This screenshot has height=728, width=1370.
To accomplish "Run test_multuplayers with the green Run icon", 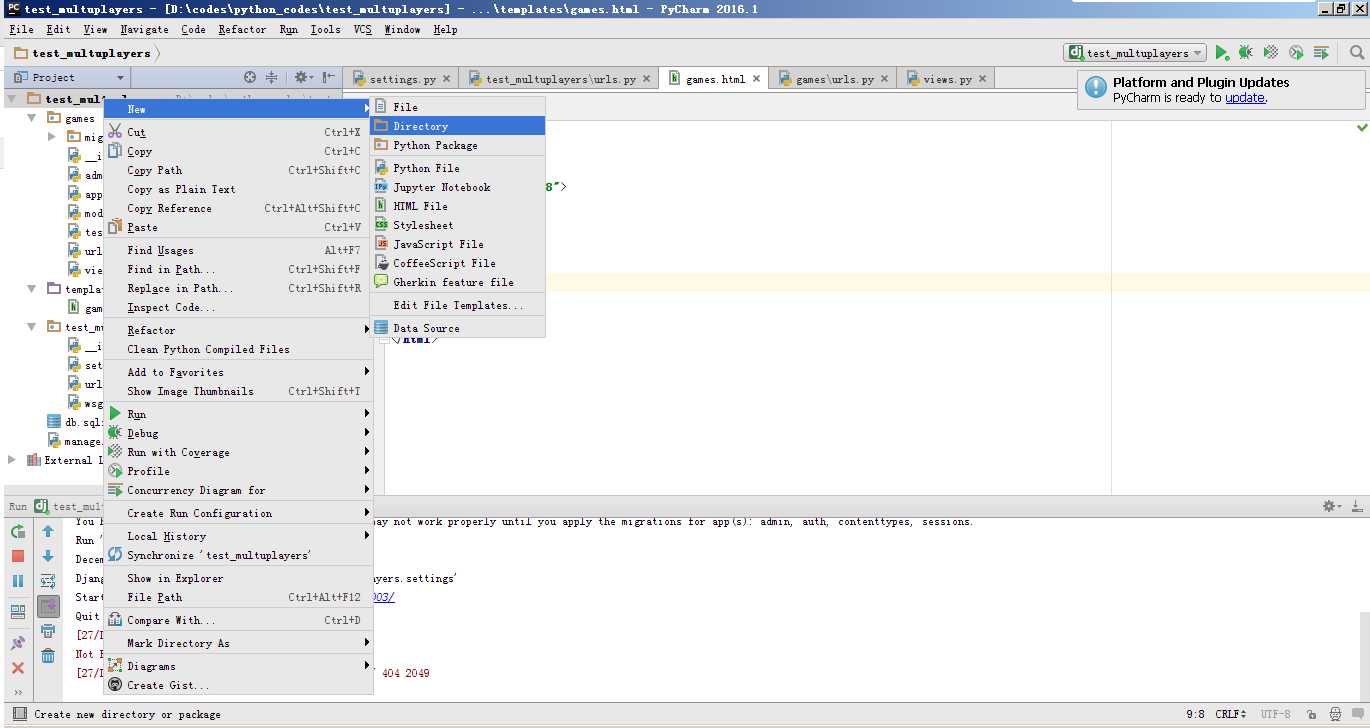I will [x=1221, y=53].
